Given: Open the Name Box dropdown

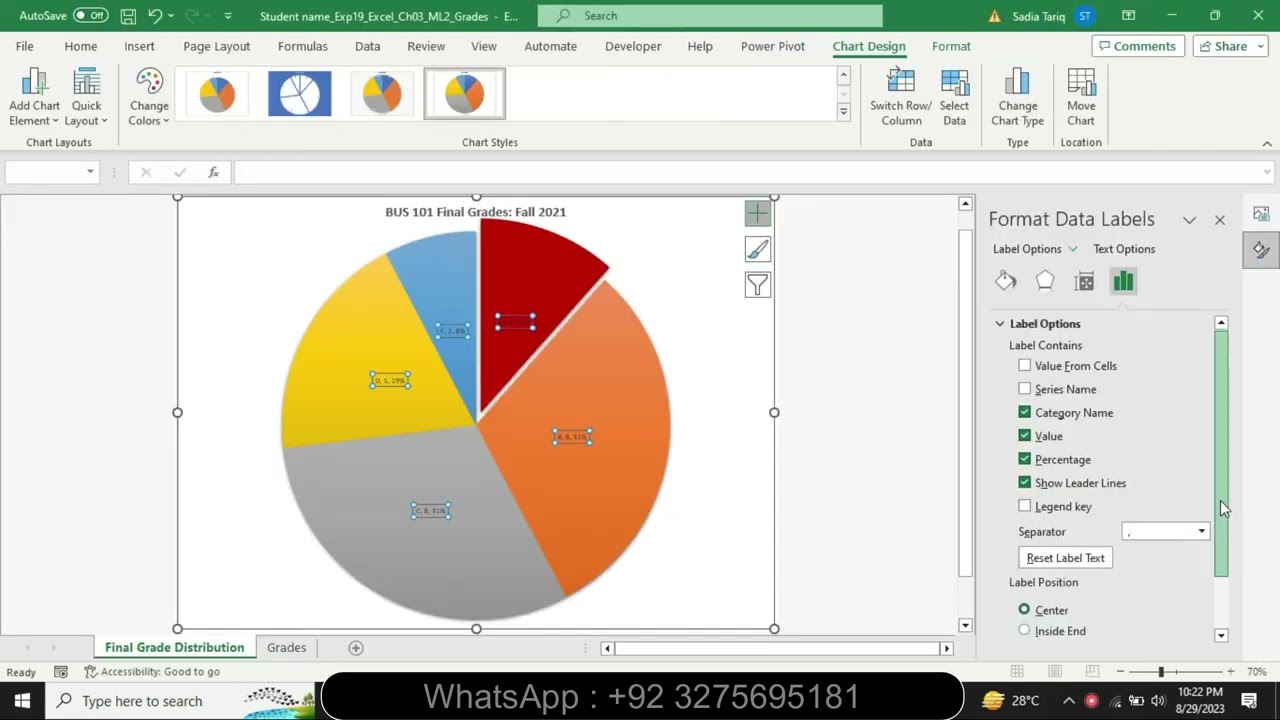Looking at the screenshot, I should point(90,172).
